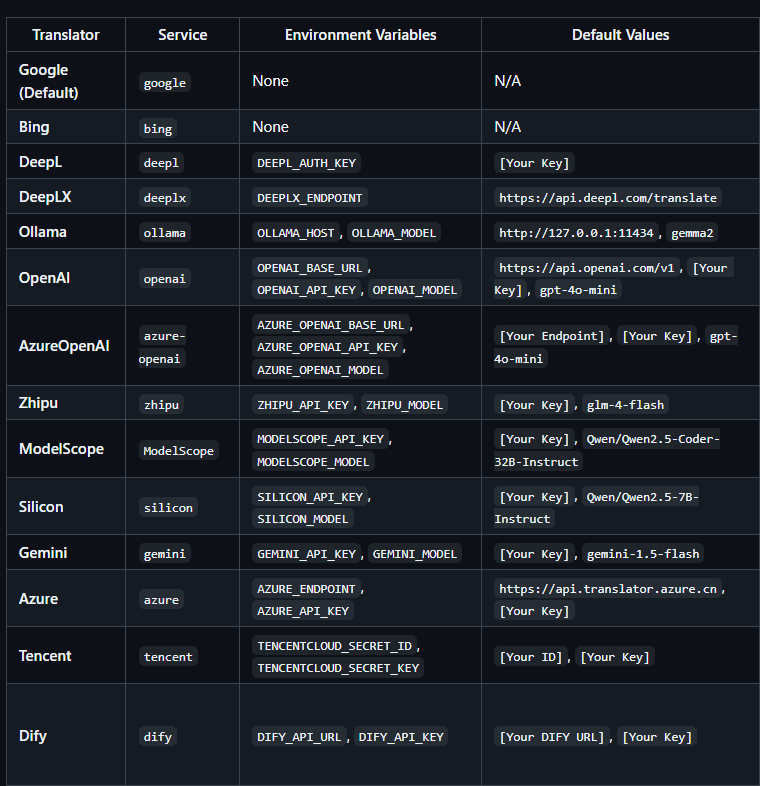Select the 'azure-openai' service code tag
This screenshot has height=786, width=760.
(x=161, y=347)
